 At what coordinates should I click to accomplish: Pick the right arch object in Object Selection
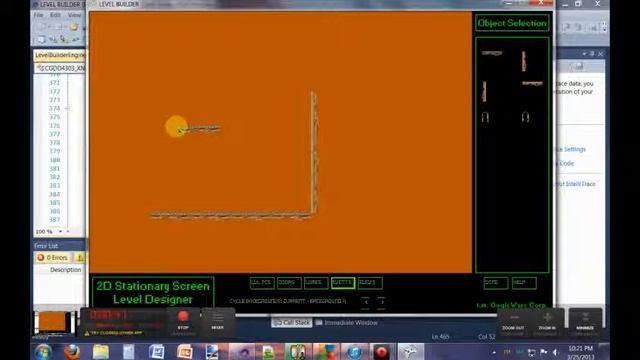(525, 118)
